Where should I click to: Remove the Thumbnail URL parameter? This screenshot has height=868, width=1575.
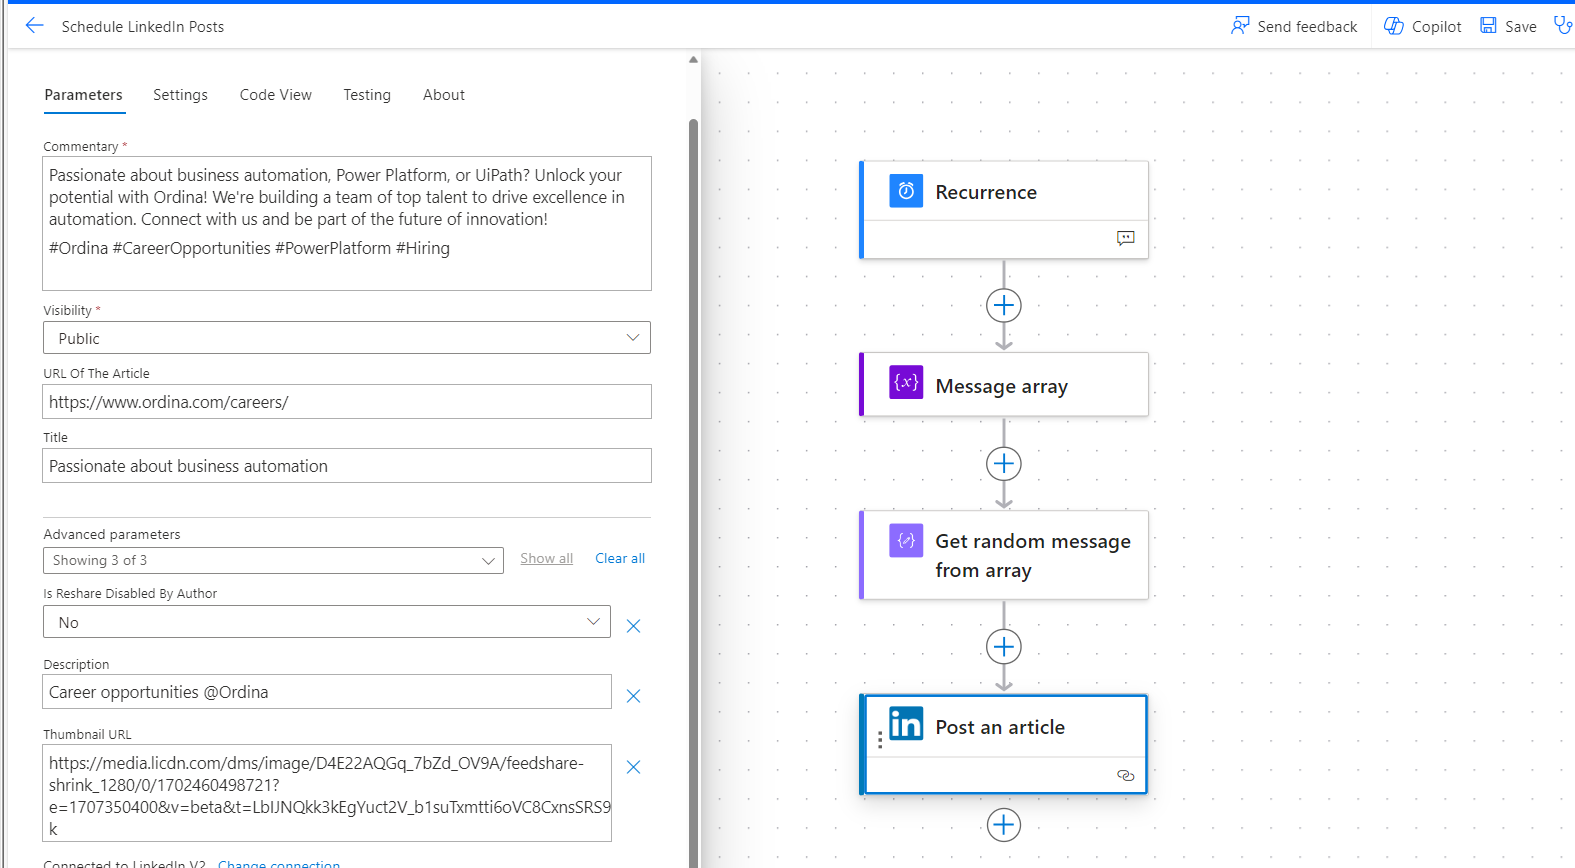[x=633, y=767]
